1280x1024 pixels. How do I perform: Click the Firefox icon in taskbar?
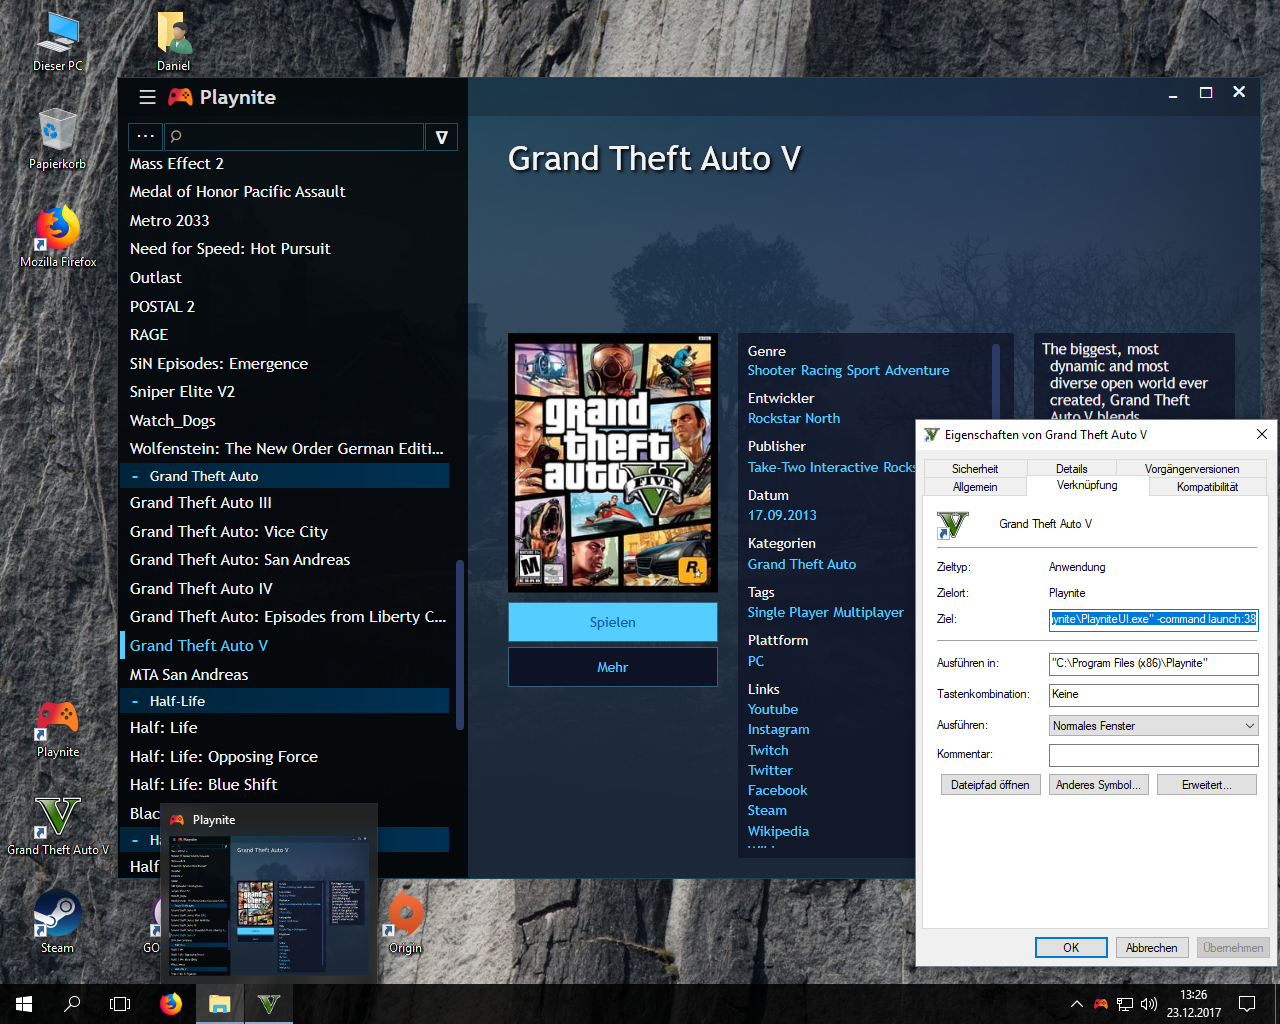coord(171,1003)
